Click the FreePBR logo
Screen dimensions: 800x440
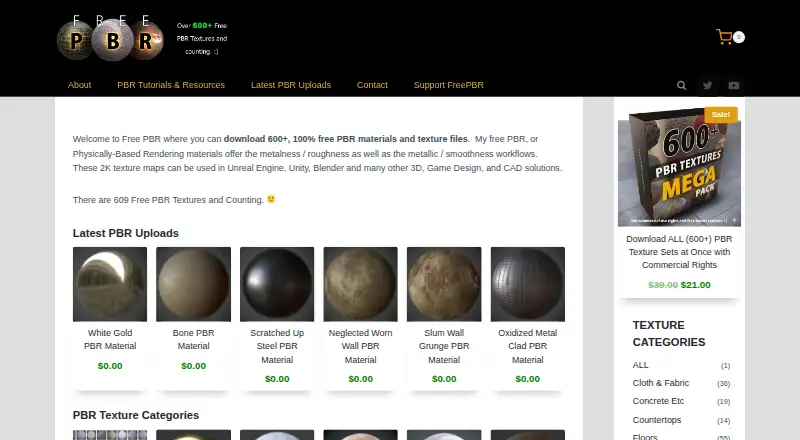(110, 38)
